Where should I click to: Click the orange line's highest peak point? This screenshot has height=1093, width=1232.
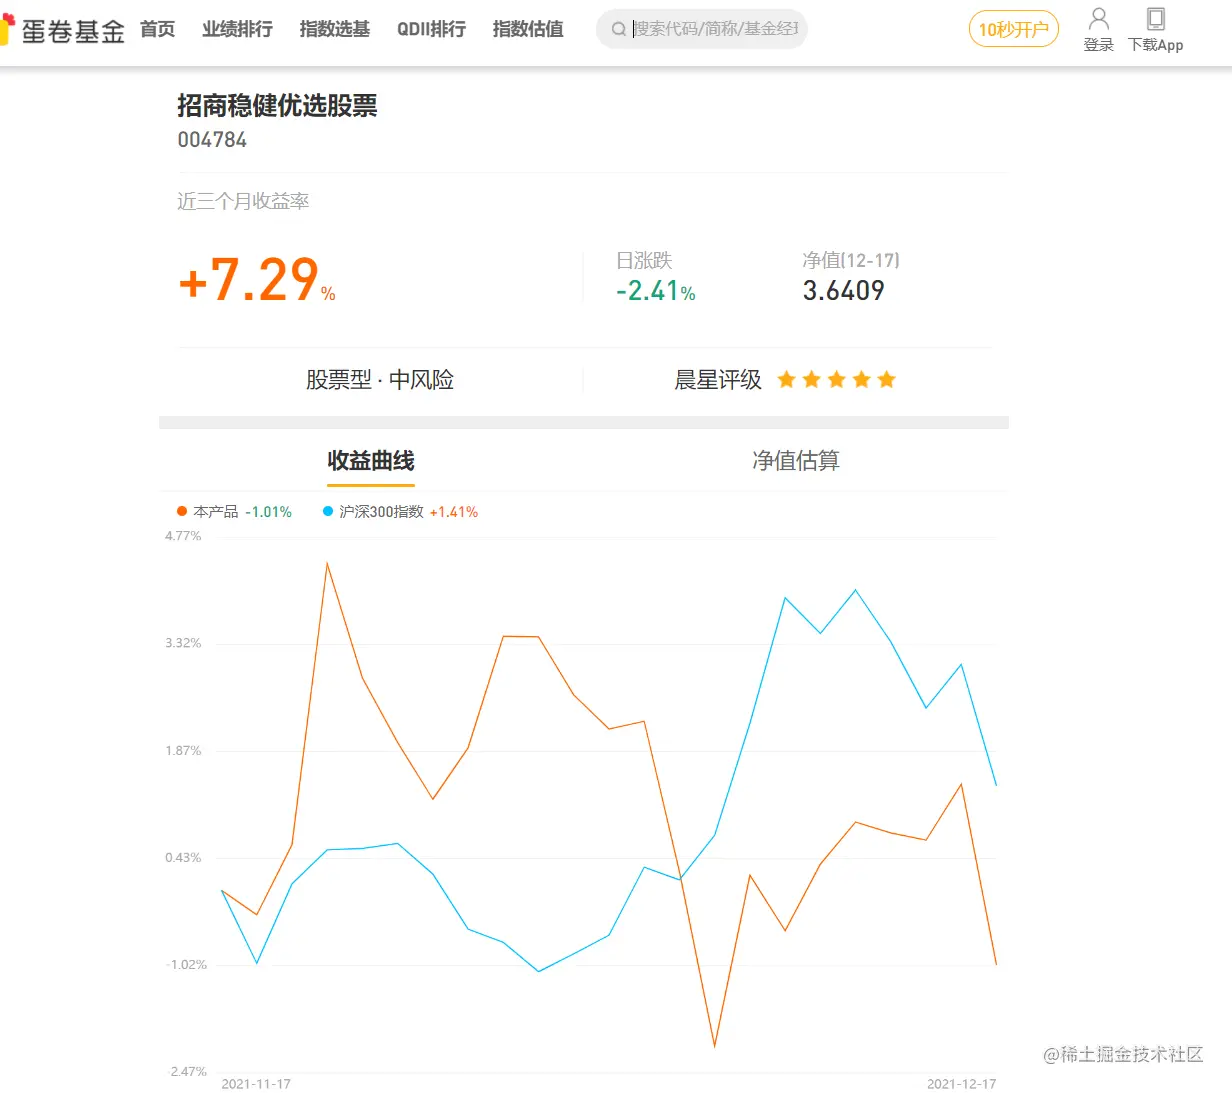(327, 563)
